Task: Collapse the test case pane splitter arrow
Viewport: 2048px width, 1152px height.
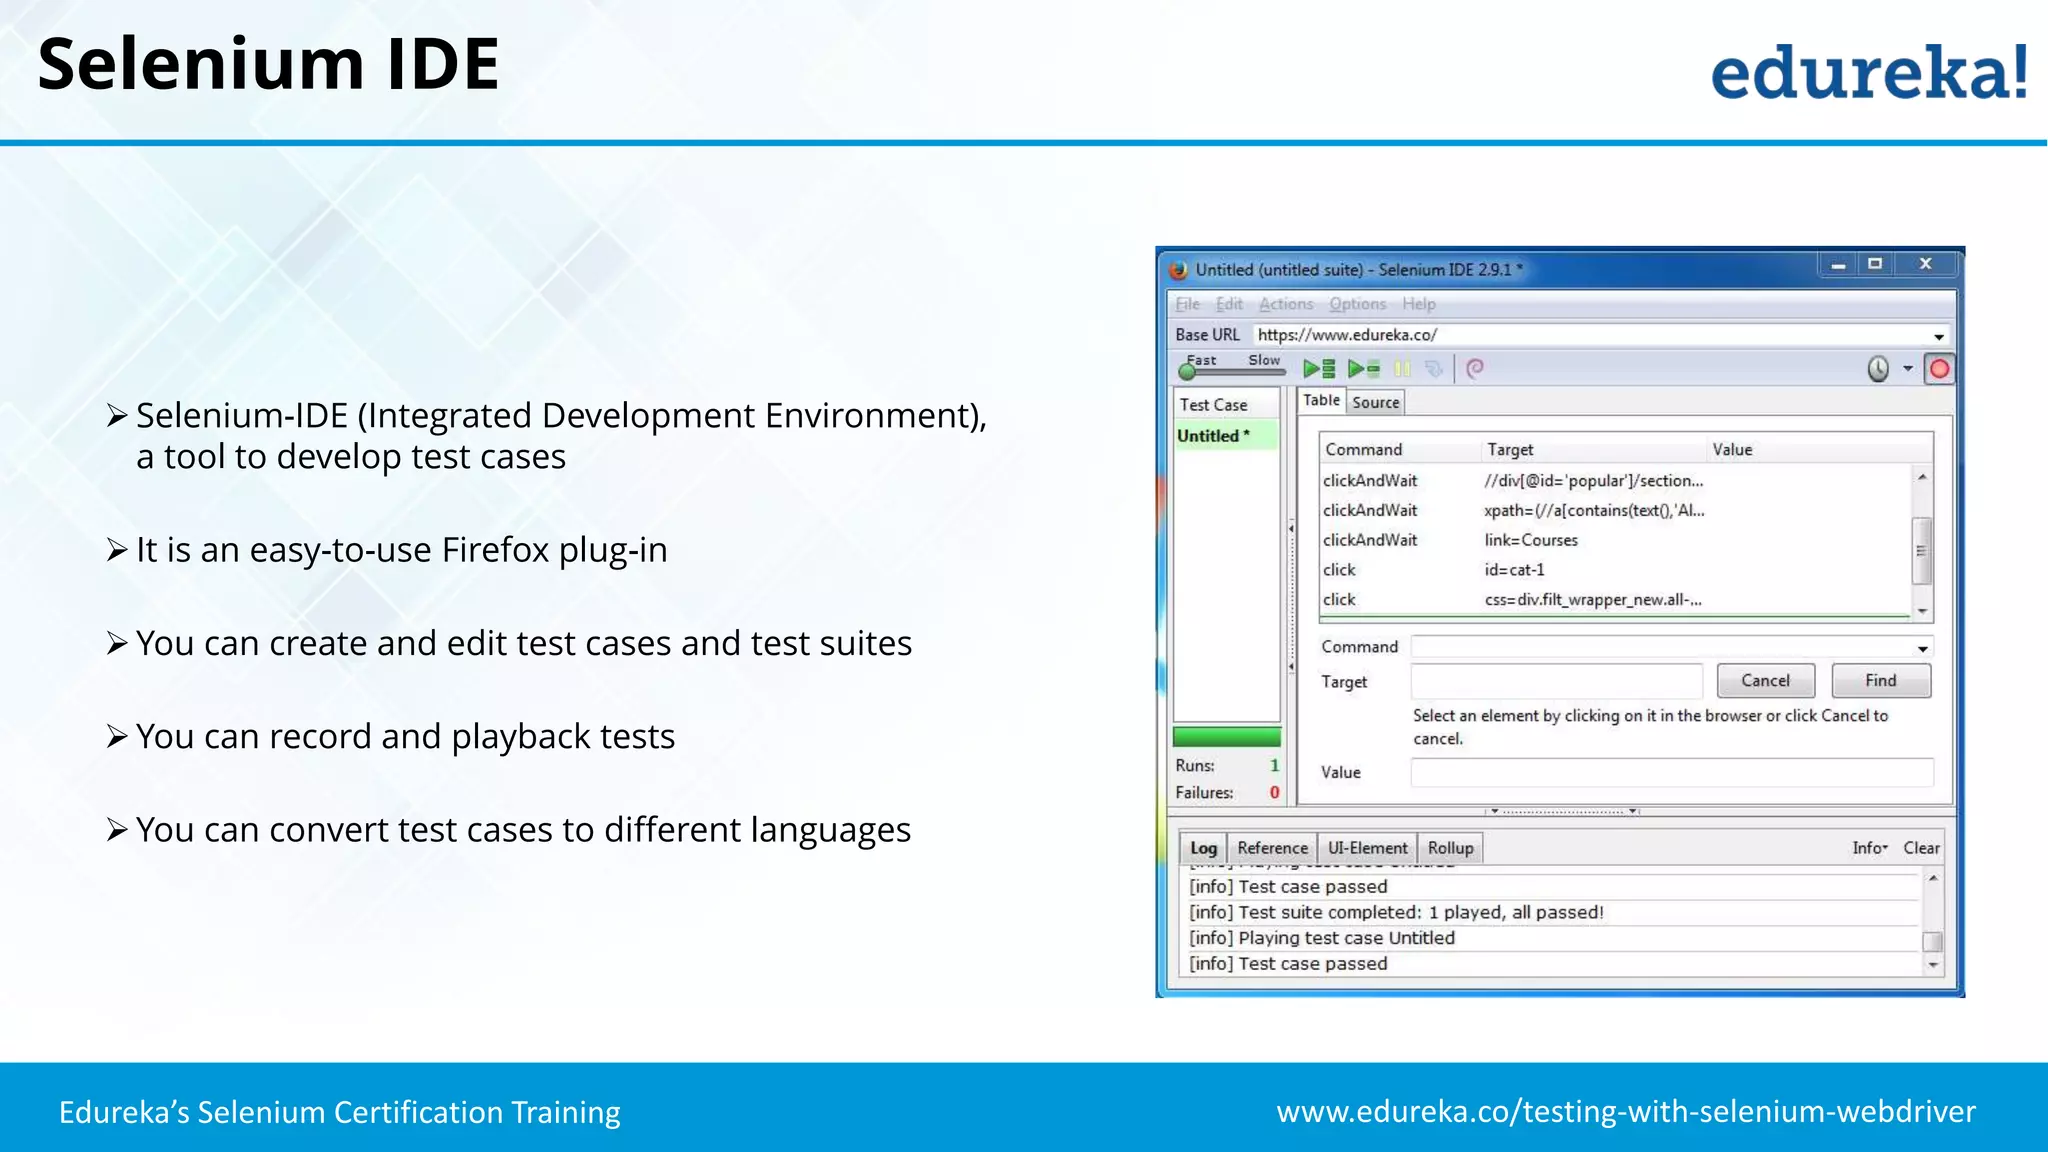Action: 1291,528
